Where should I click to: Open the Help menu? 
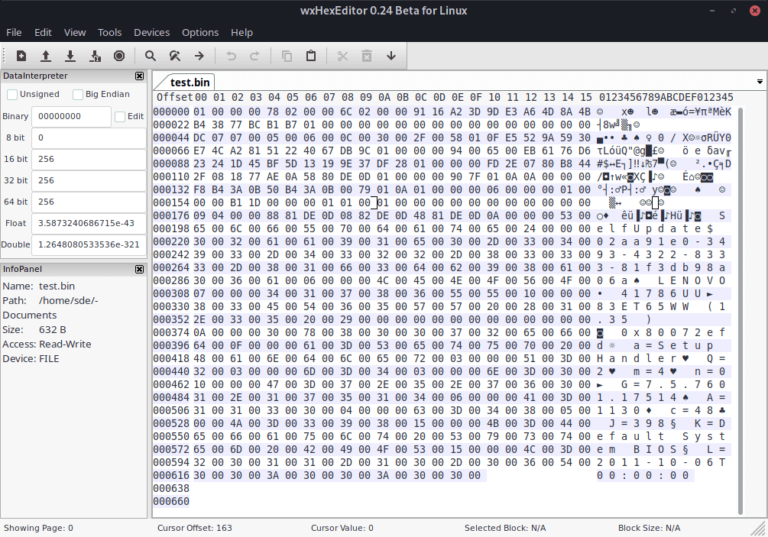[x=241, y=32]
